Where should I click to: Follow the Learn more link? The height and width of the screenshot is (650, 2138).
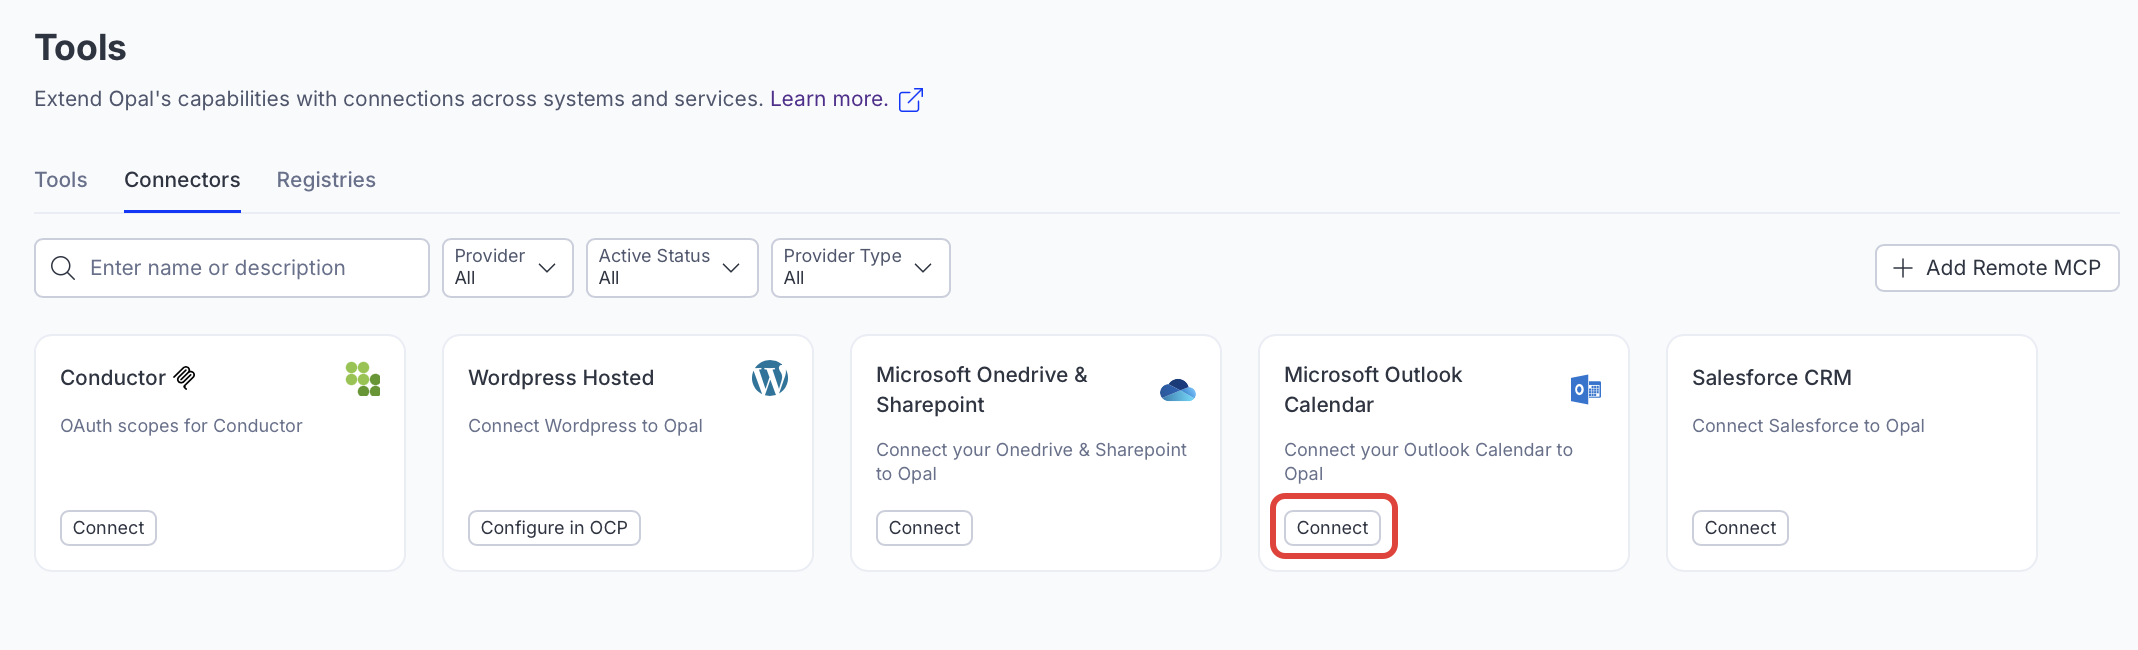[828, 99]
